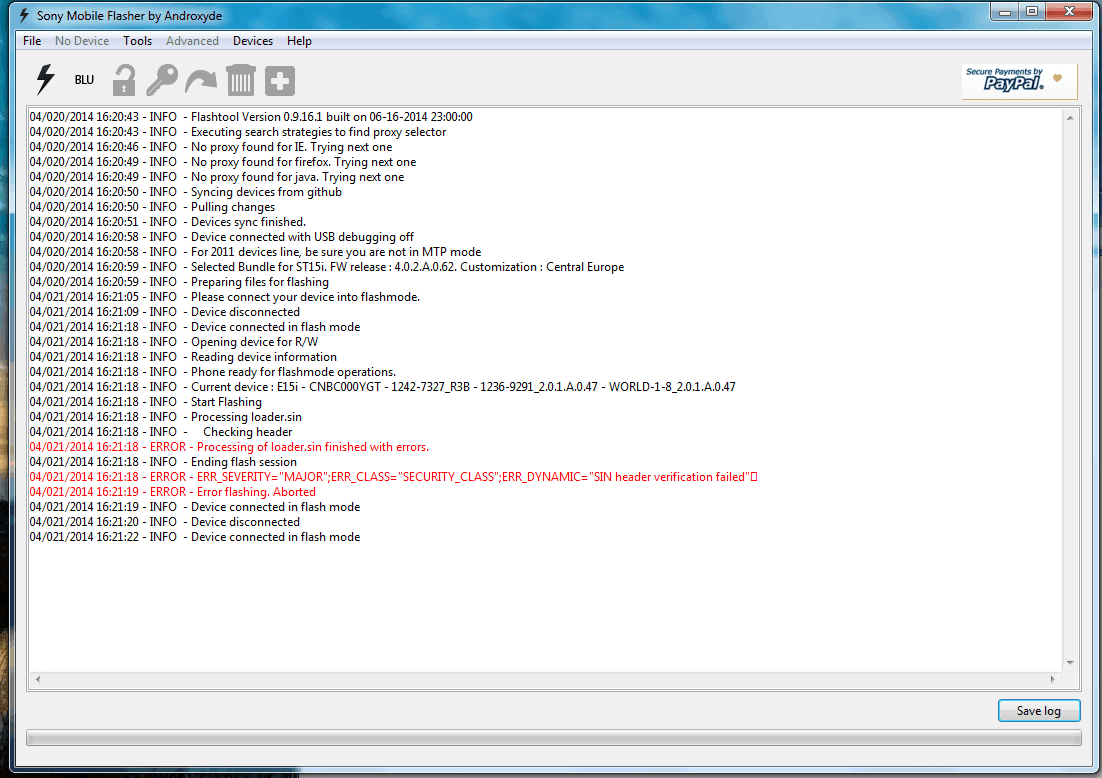Image resolution: width=1102 pixels, height=778 pixels.
Task: Maximize the Sony Mobile Flasher window
Action: [1032, 11]
